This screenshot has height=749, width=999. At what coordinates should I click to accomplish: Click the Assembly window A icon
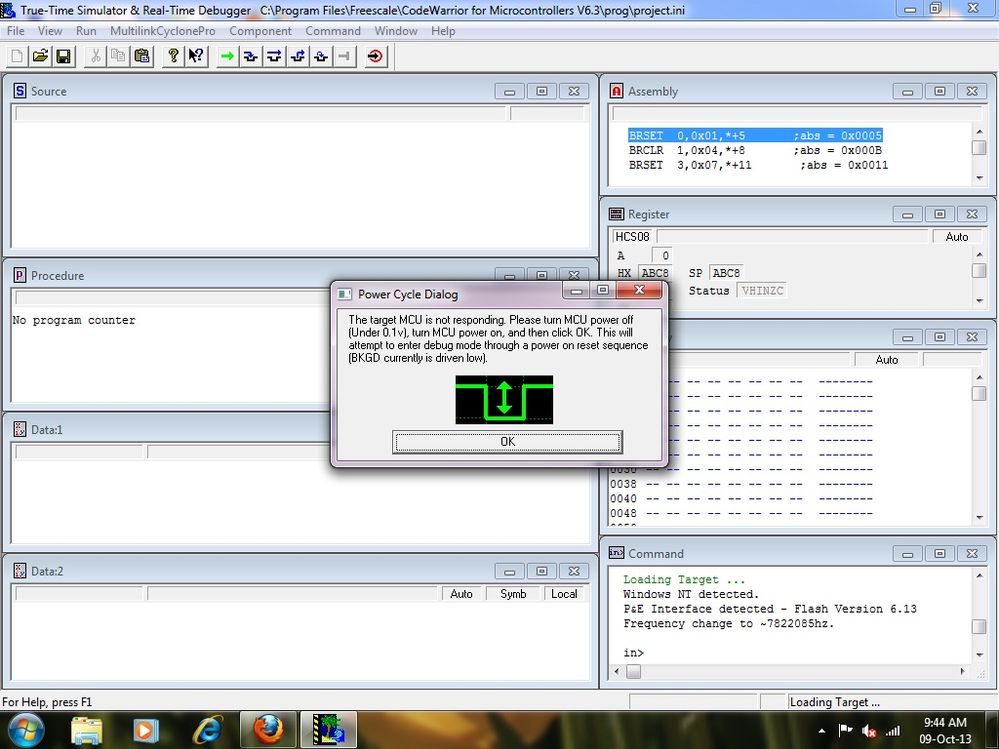pyautogui.click(x=616, y=91)
